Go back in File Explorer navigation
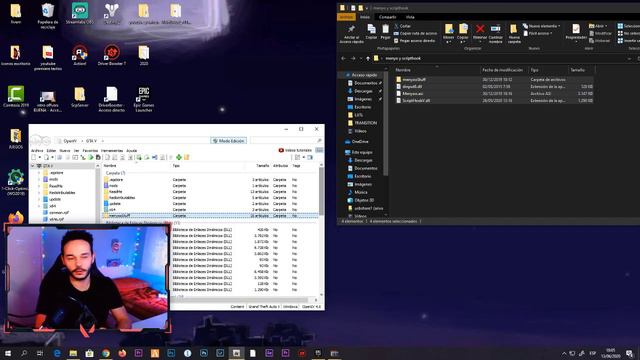 343,58
